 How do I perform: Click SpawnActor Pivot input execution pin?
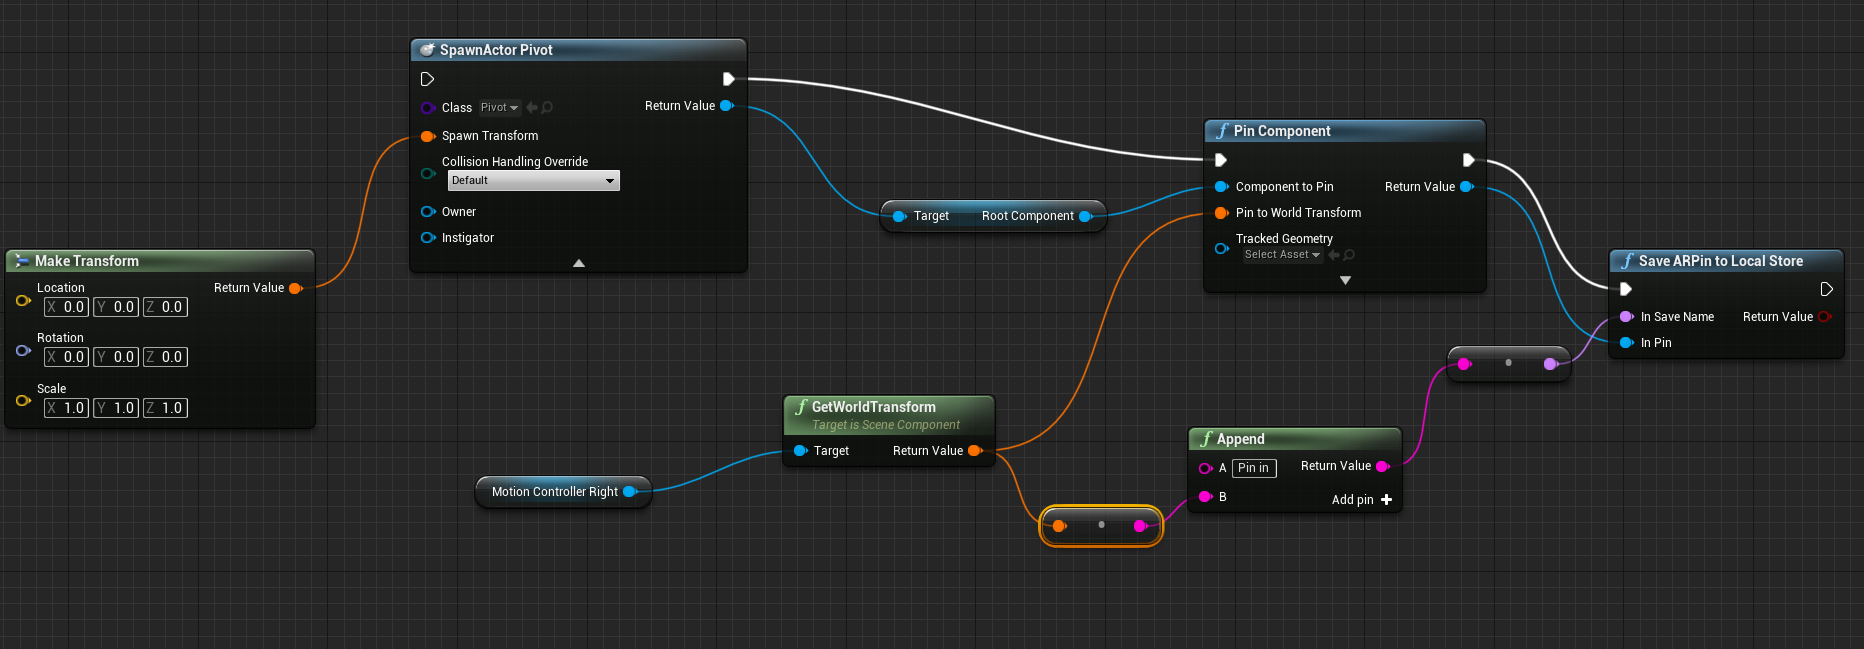tap(427, 79)
